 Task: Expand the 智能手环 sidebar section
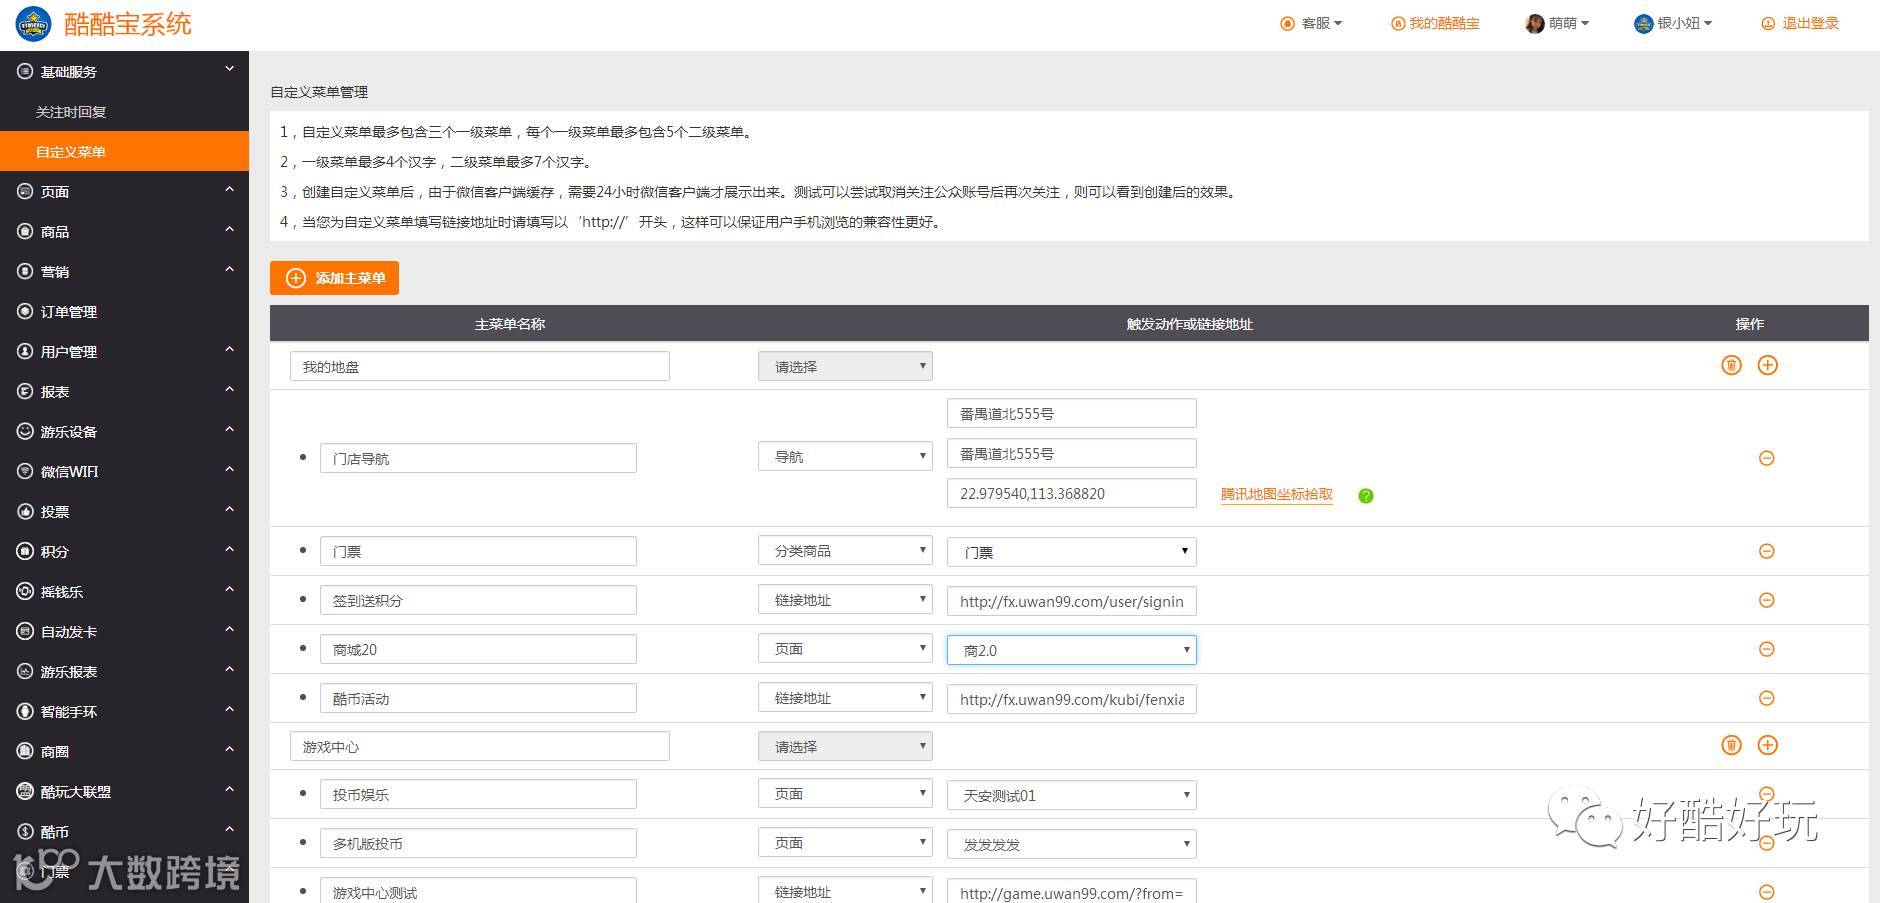tap(124, 711)
